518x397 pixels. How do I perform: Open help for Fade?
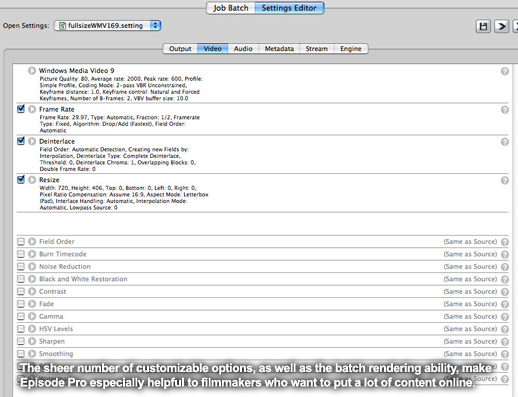[x=505, y=304]
